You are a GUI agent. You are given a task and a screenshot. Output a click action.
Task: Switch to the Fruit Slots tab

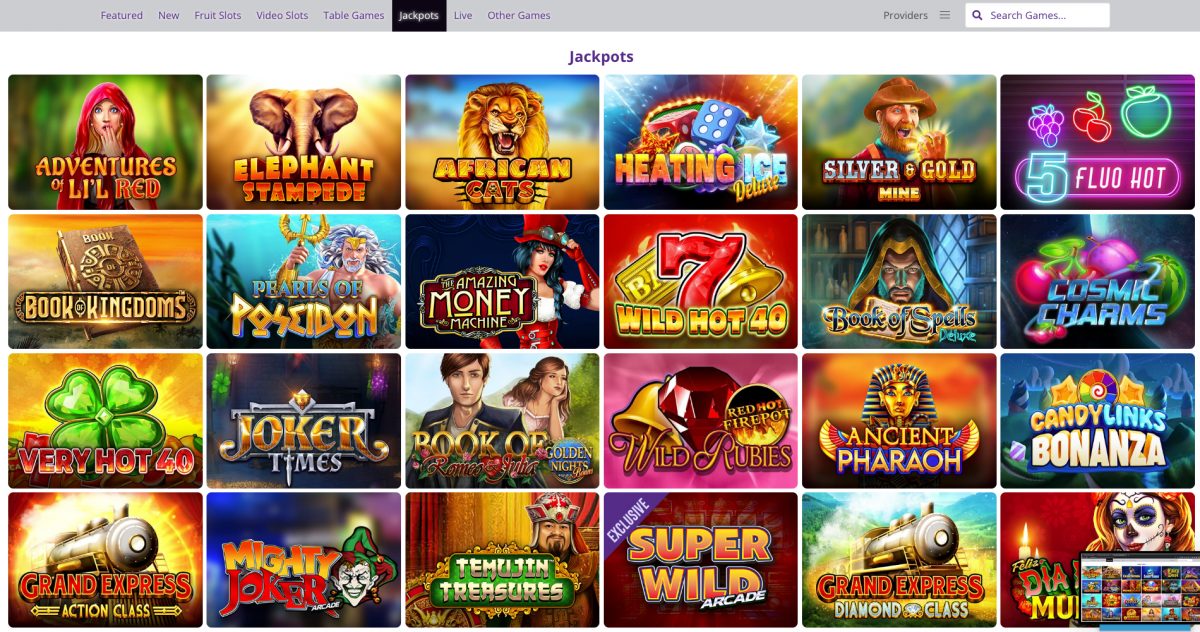tap(218, 15)
